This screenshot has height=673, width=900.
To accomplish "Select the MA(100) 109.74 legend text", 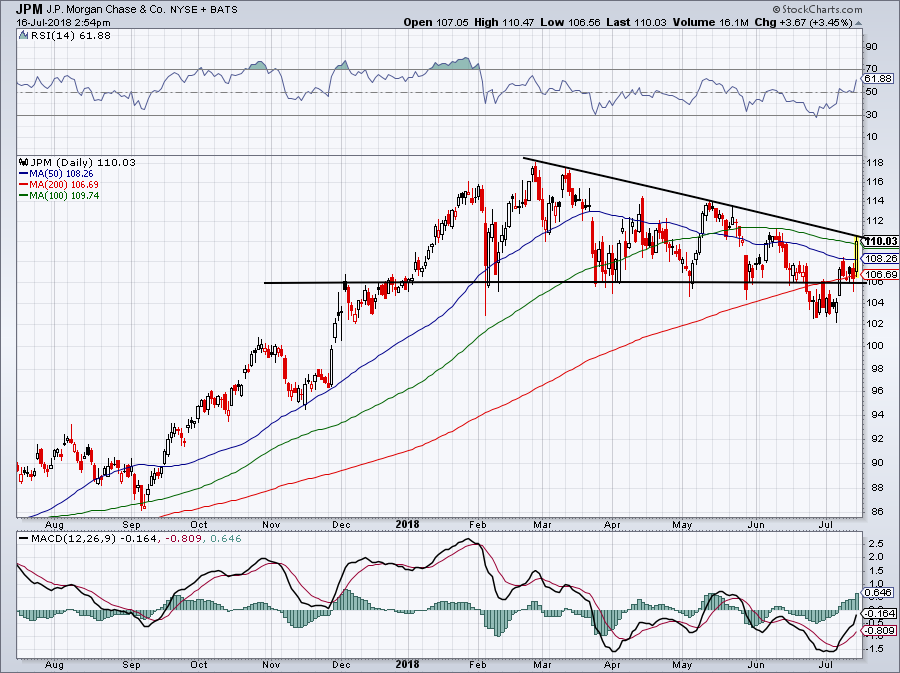I will pos(64,196).
